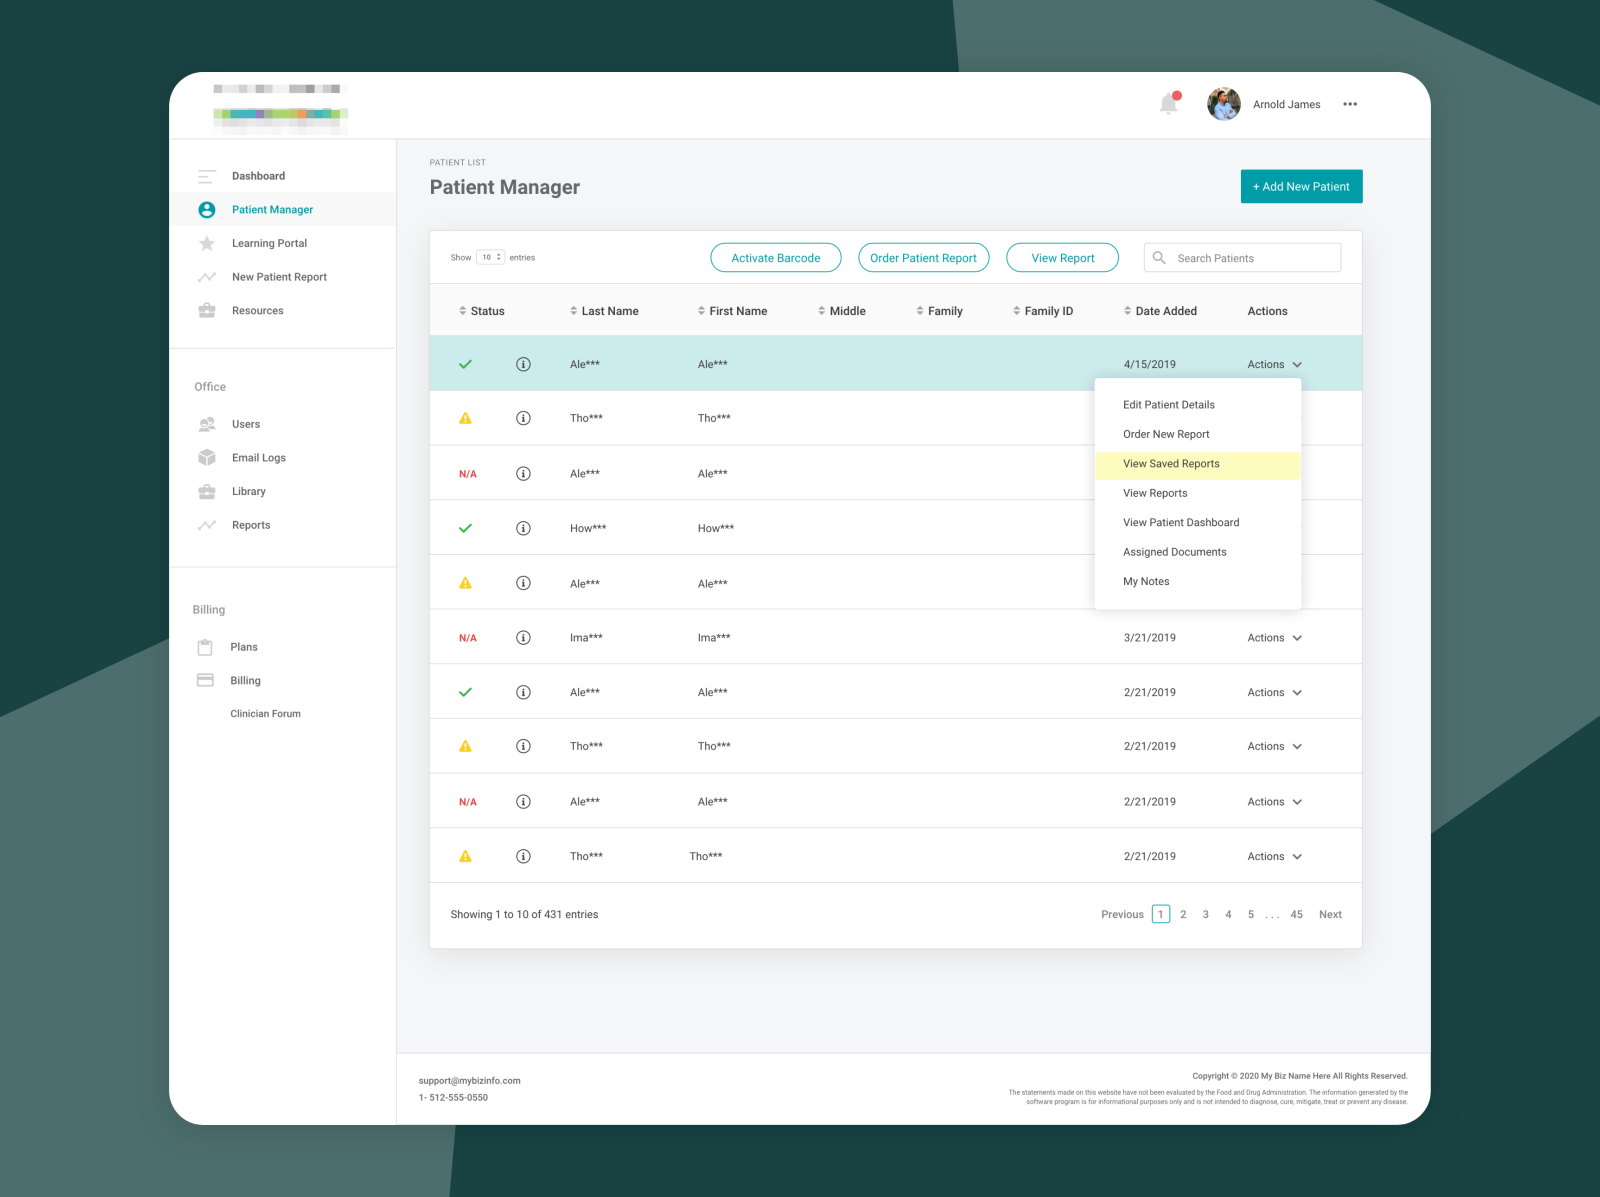The image size is (1600, 1197).
Task: Go to page 3 of patient results
Action: tap(1205, 914)
